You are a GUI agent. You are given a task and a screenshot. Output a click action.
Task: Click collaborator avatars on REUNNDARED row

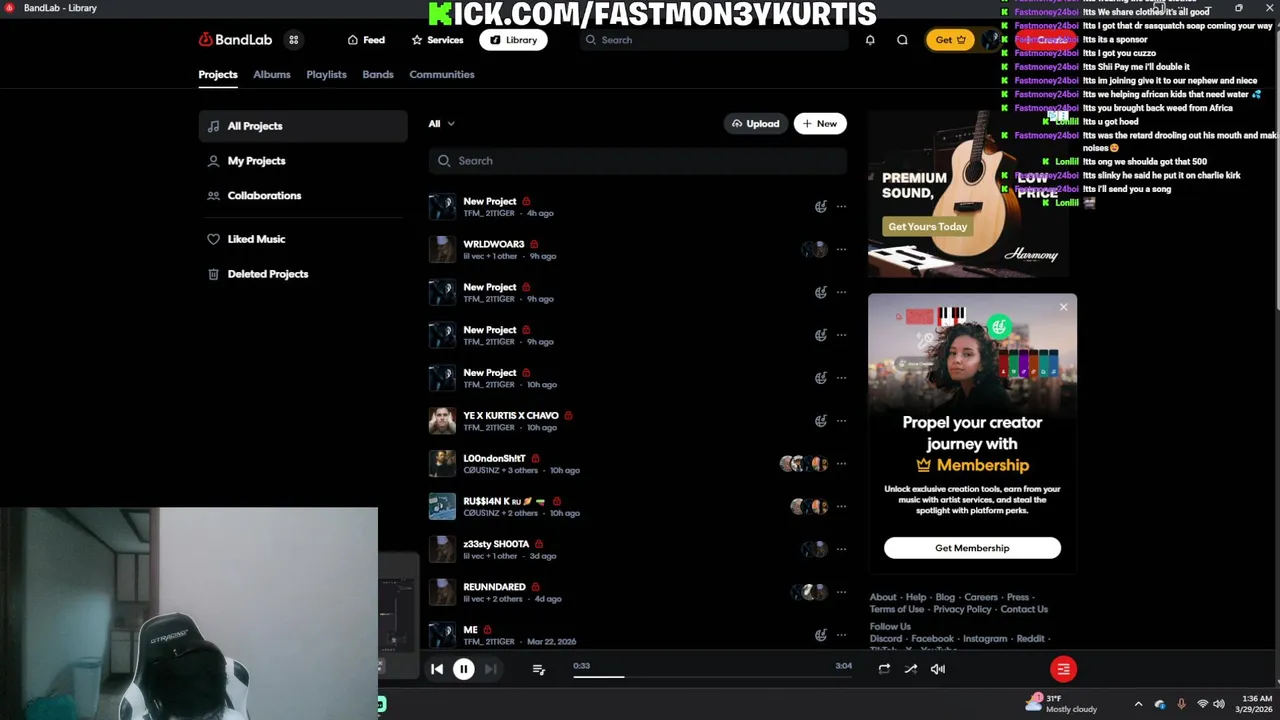(810, 592)
